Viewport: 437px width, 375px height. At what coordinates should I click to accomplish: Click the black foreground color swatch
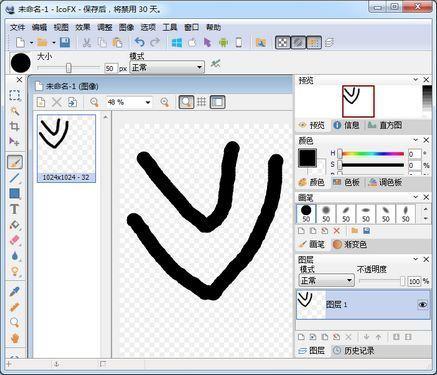(307, 158)
